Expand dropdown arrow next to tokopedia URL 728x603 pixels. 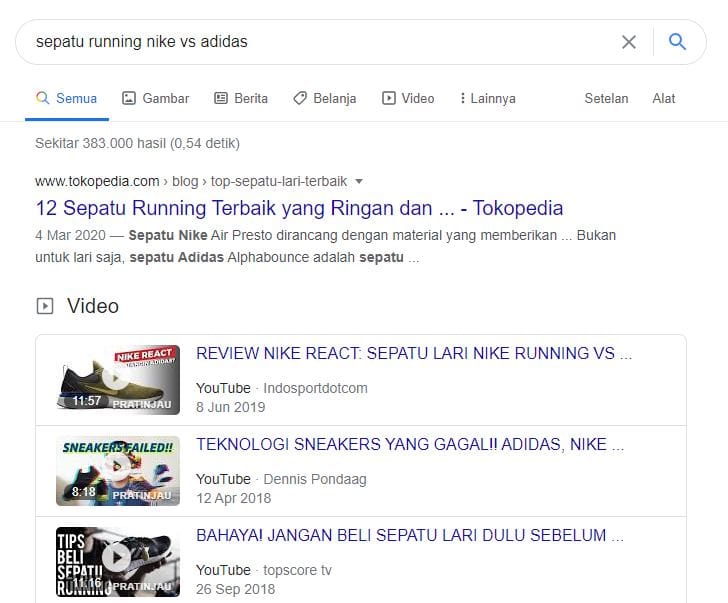coord(358,182)
